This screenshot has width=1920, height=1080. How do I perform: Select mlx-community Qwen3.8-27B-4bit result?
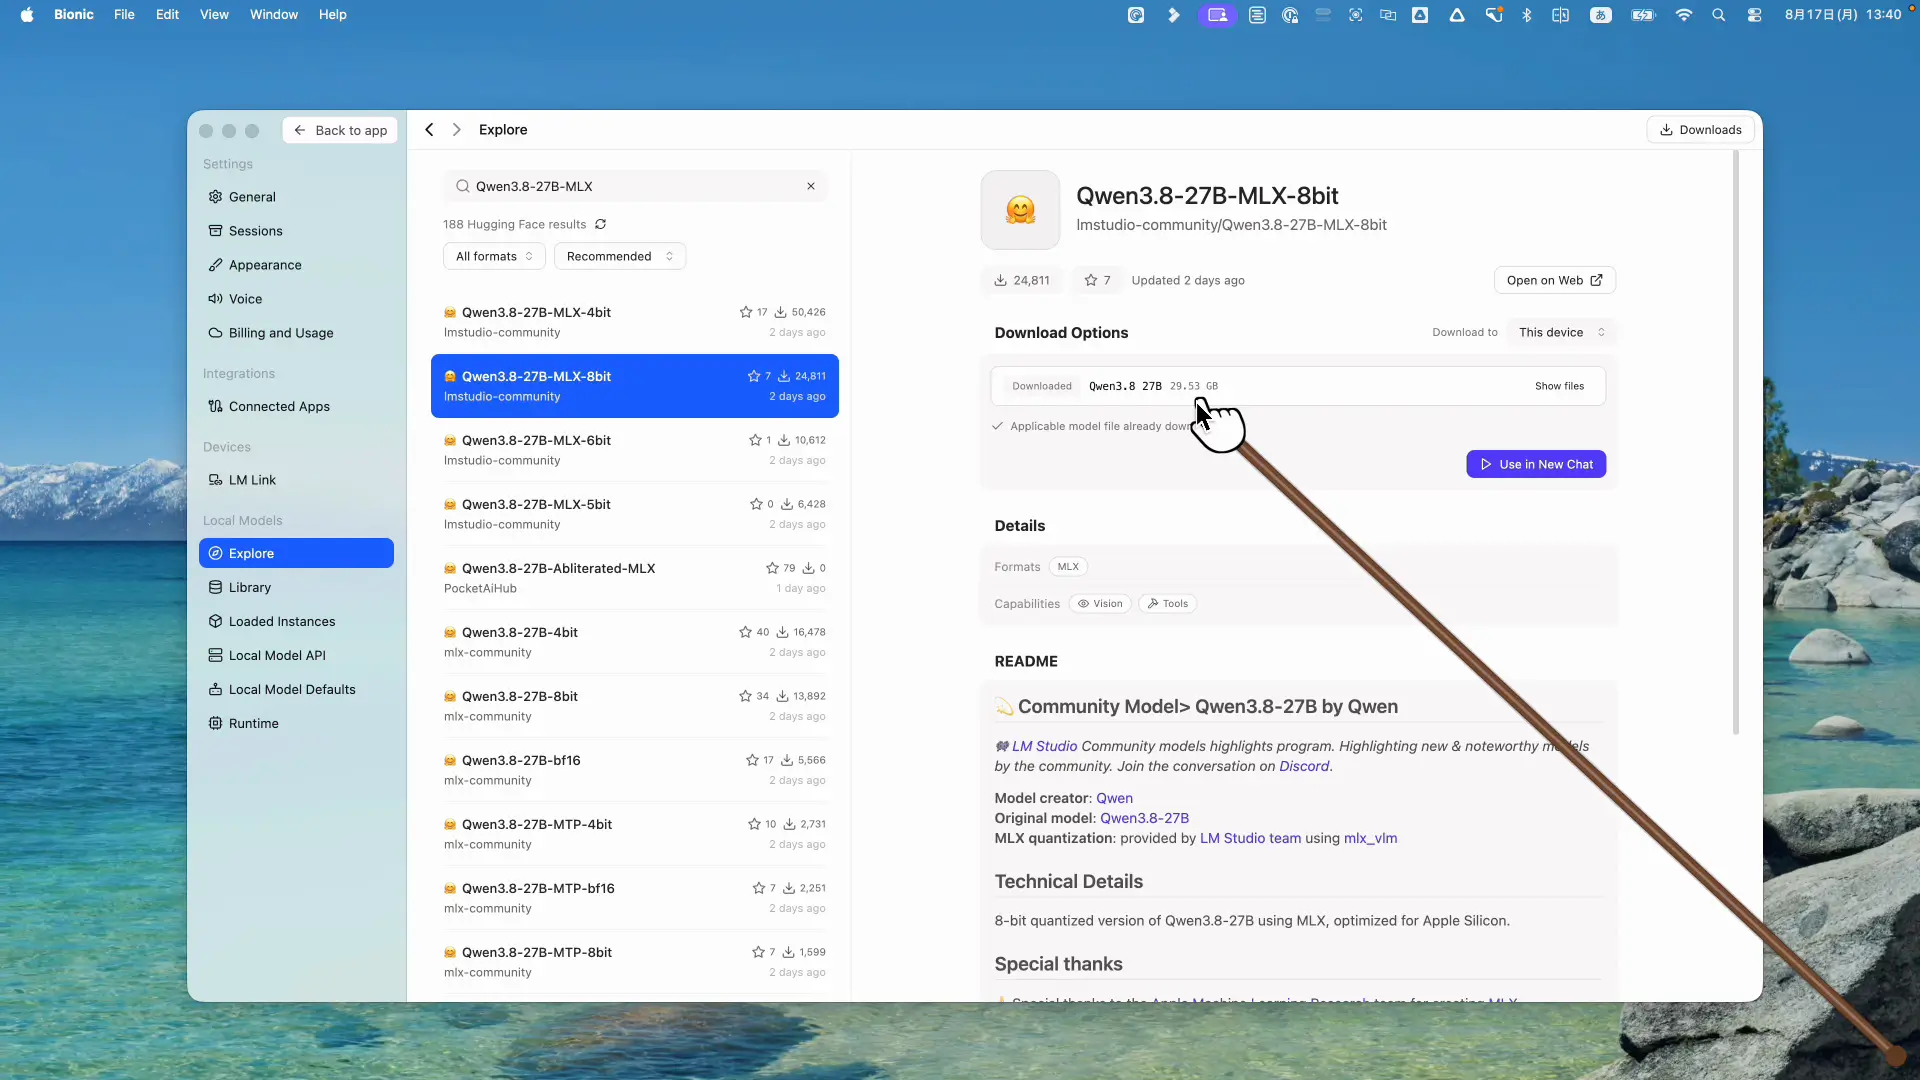pyautogui.click(x=635, y=642)
